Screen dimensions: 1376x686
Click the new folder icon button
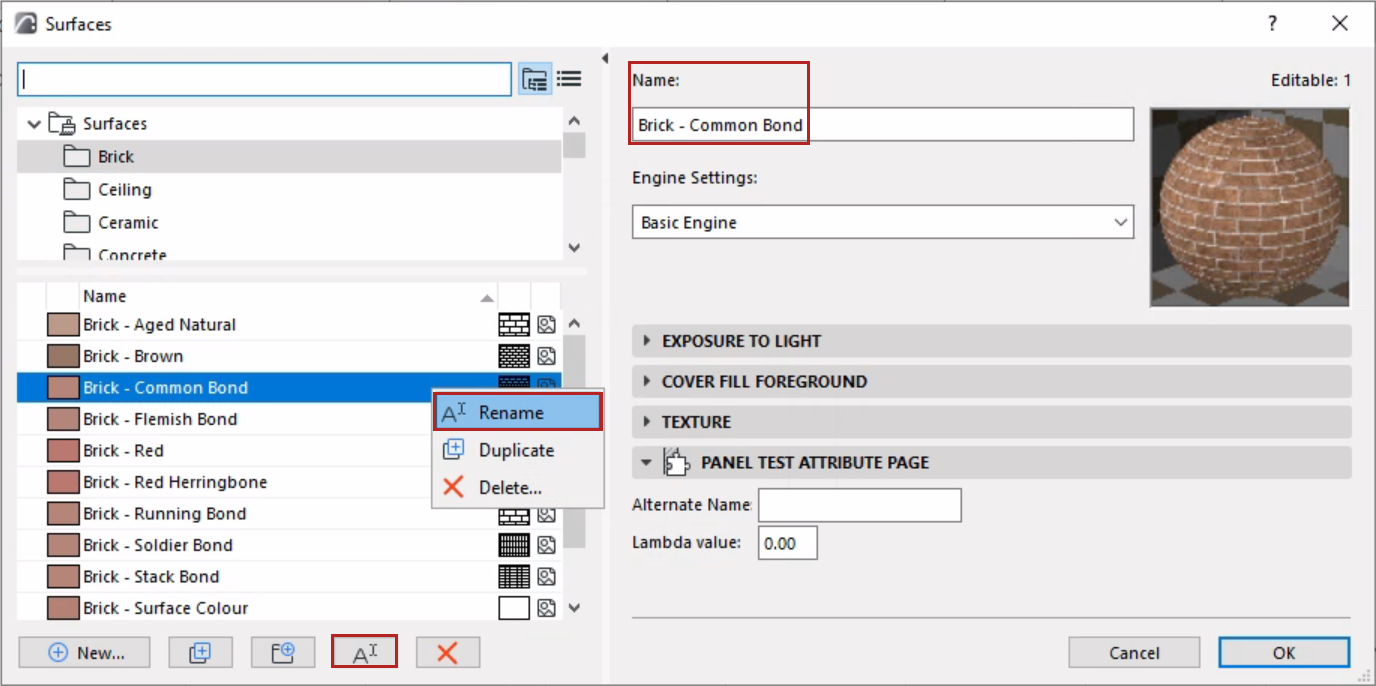[284, 653]
